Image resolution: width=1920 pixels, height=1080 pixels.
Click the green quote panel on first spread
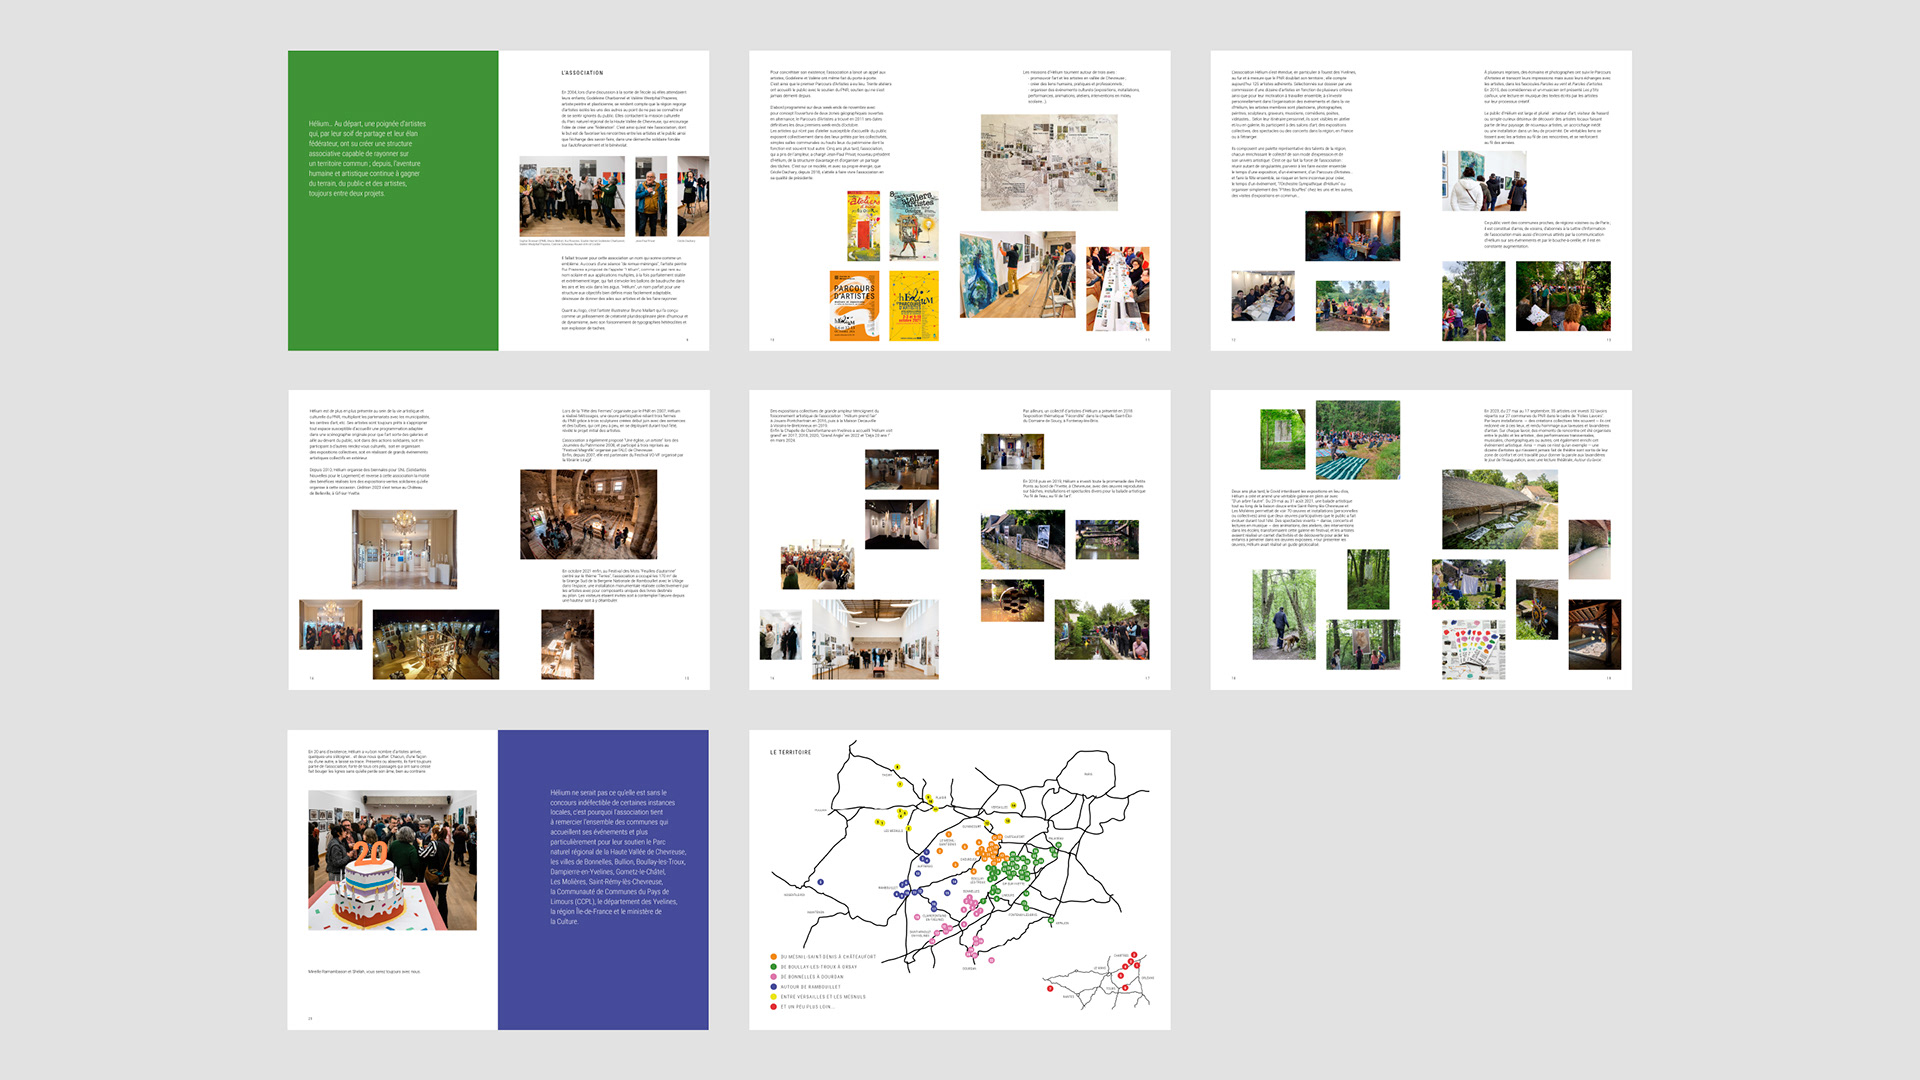393,200
